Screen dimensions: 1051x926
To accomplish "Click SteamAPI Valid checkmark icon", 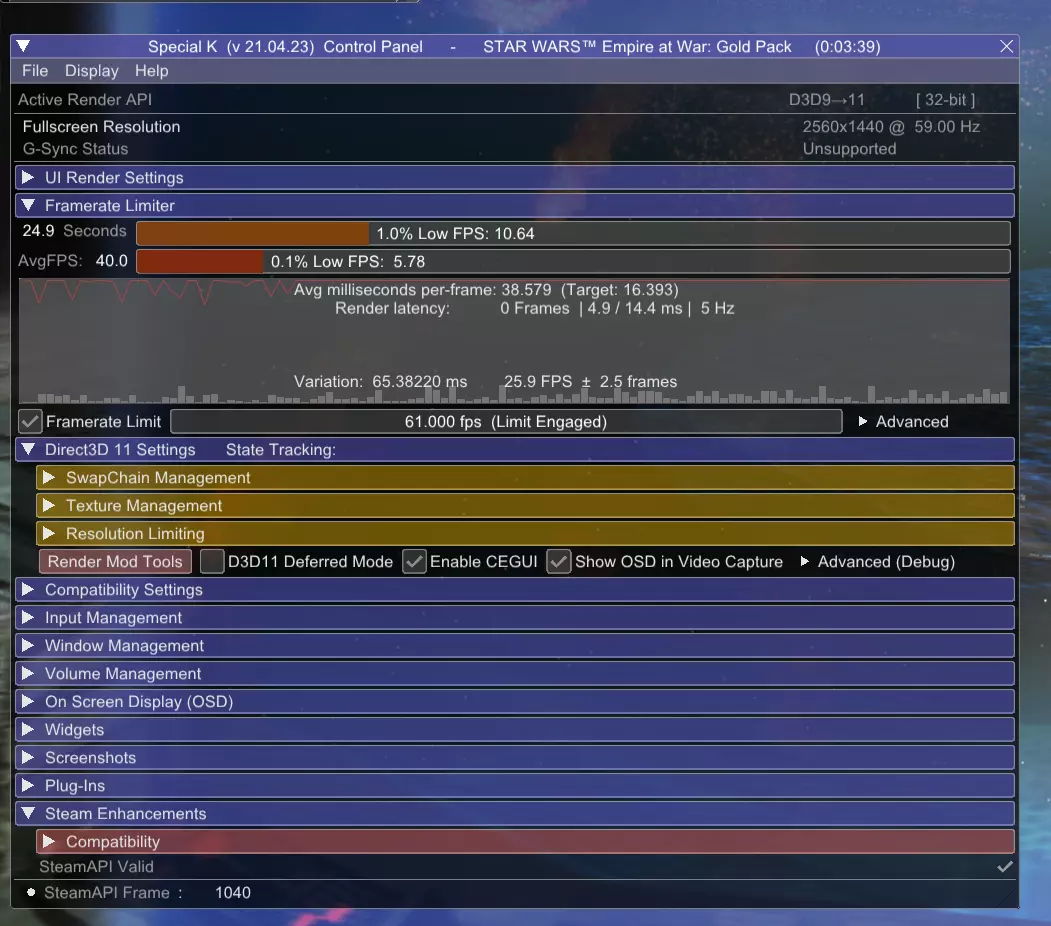I will 1004,866.
